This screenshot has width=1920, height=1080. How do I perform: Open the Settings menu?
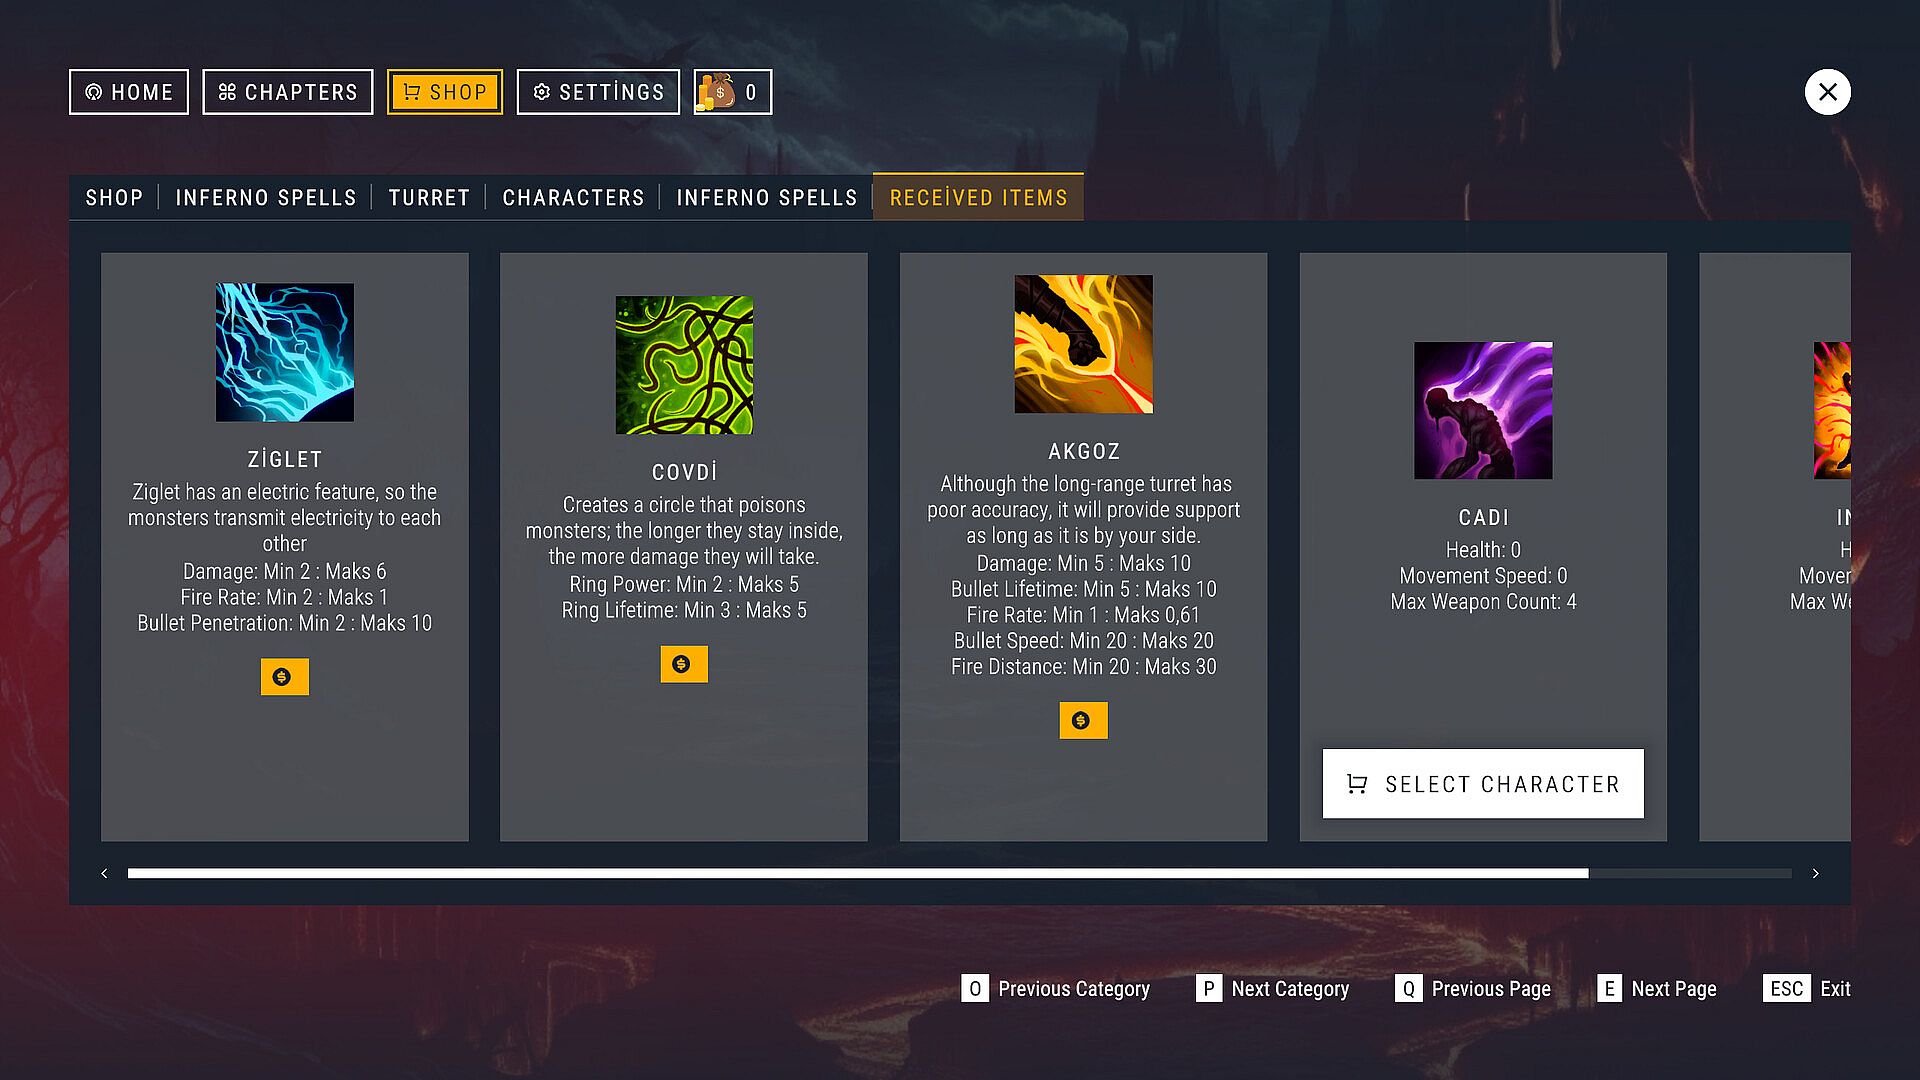[x=598, y=92]
